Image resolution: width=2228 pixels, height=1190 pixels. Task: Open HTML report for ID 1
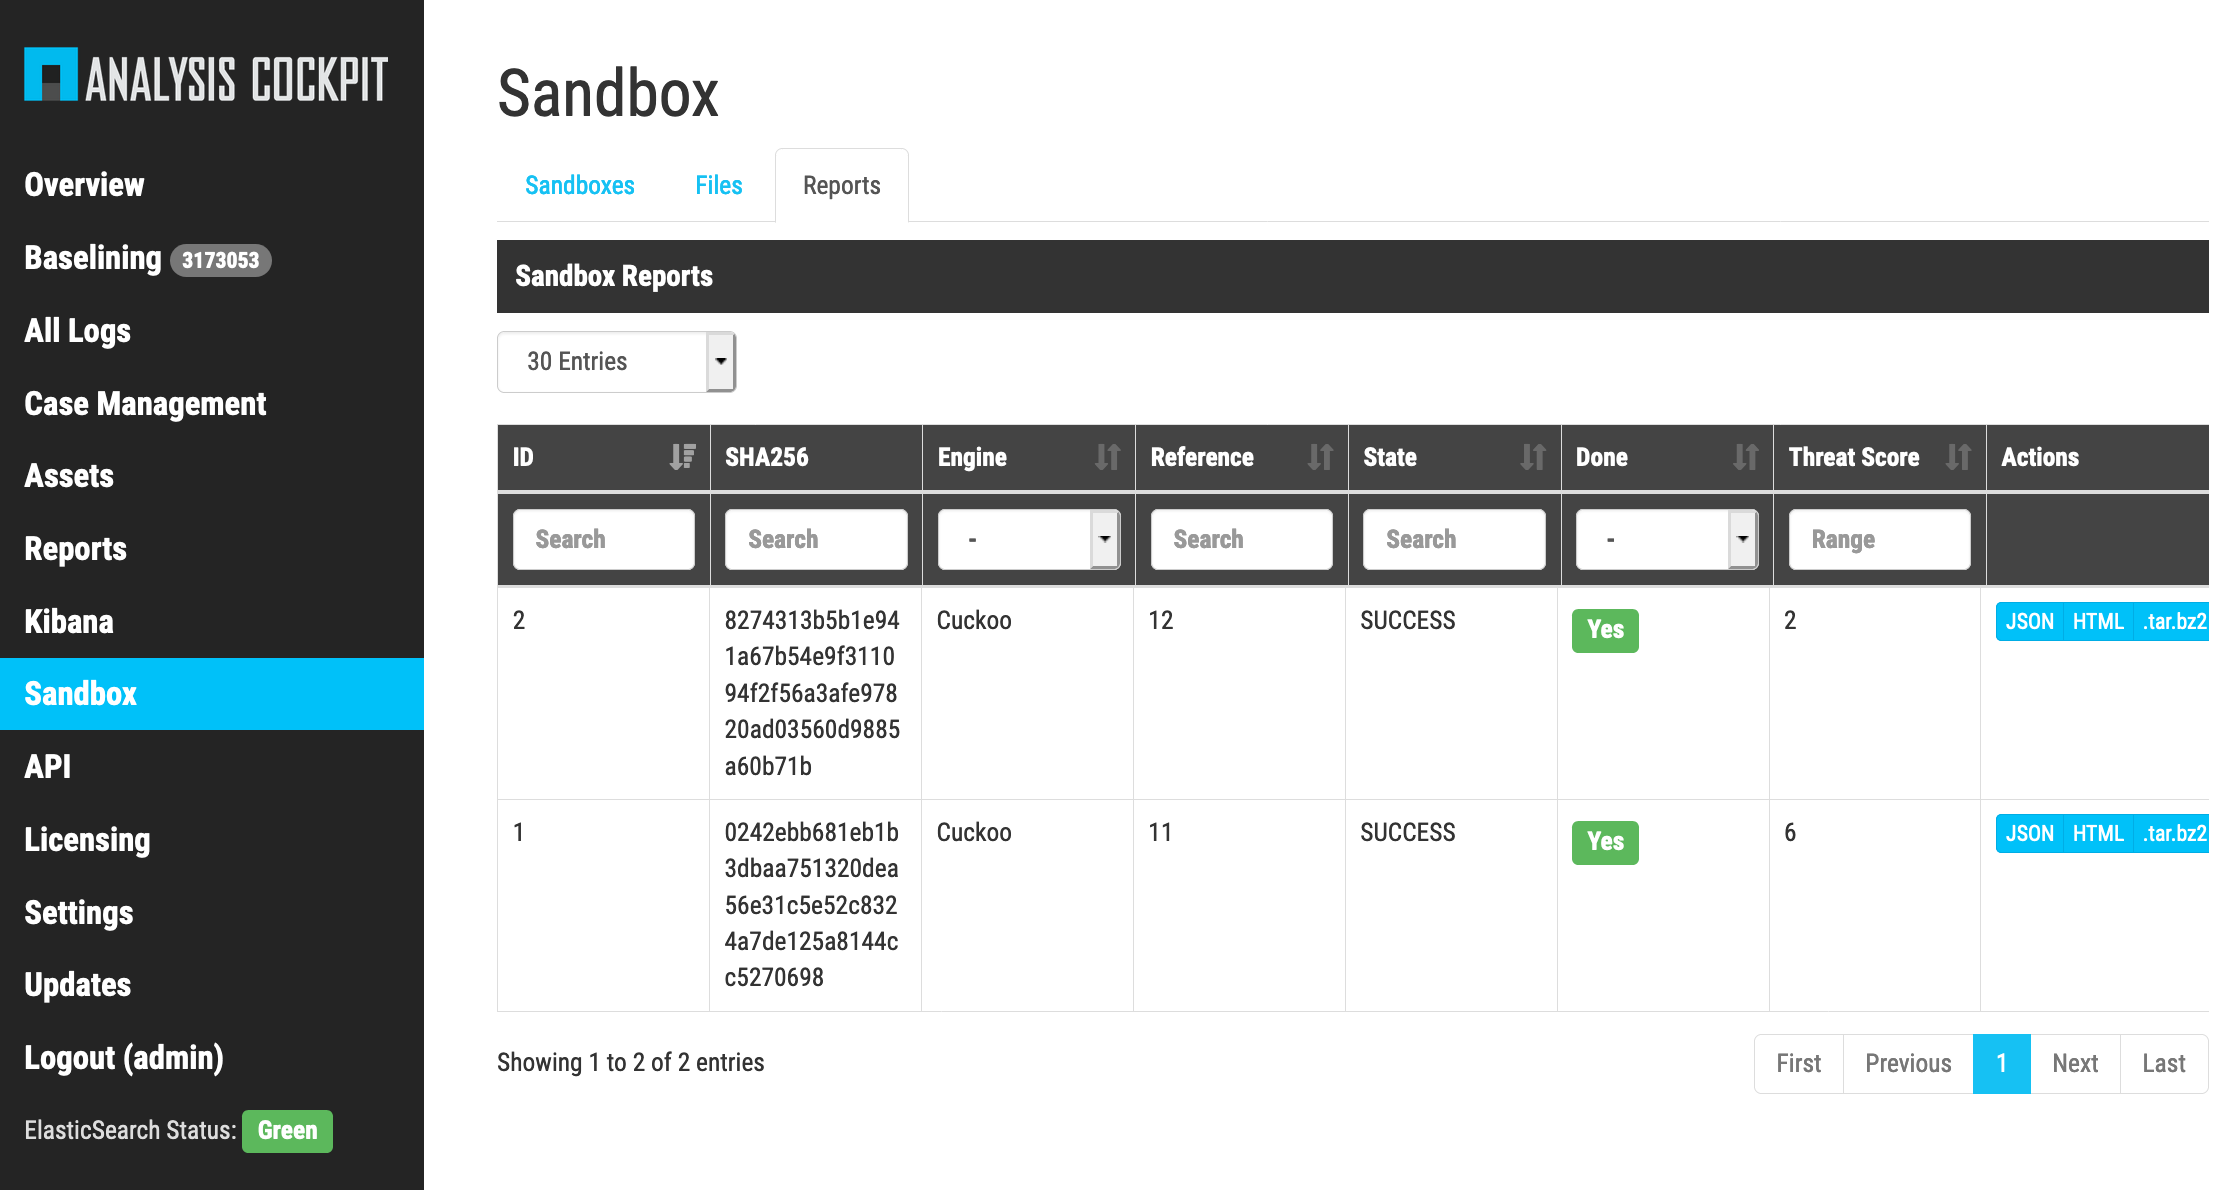click(2097, 834)
